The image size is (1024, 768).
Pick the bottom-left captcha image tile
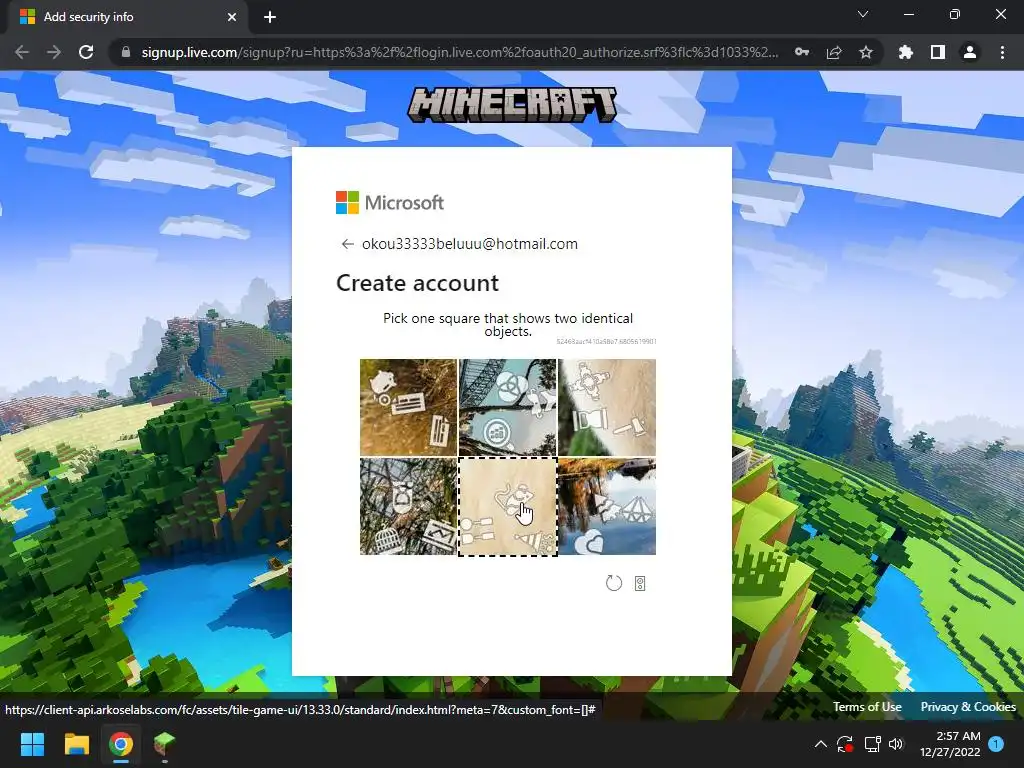coord(408,506)
